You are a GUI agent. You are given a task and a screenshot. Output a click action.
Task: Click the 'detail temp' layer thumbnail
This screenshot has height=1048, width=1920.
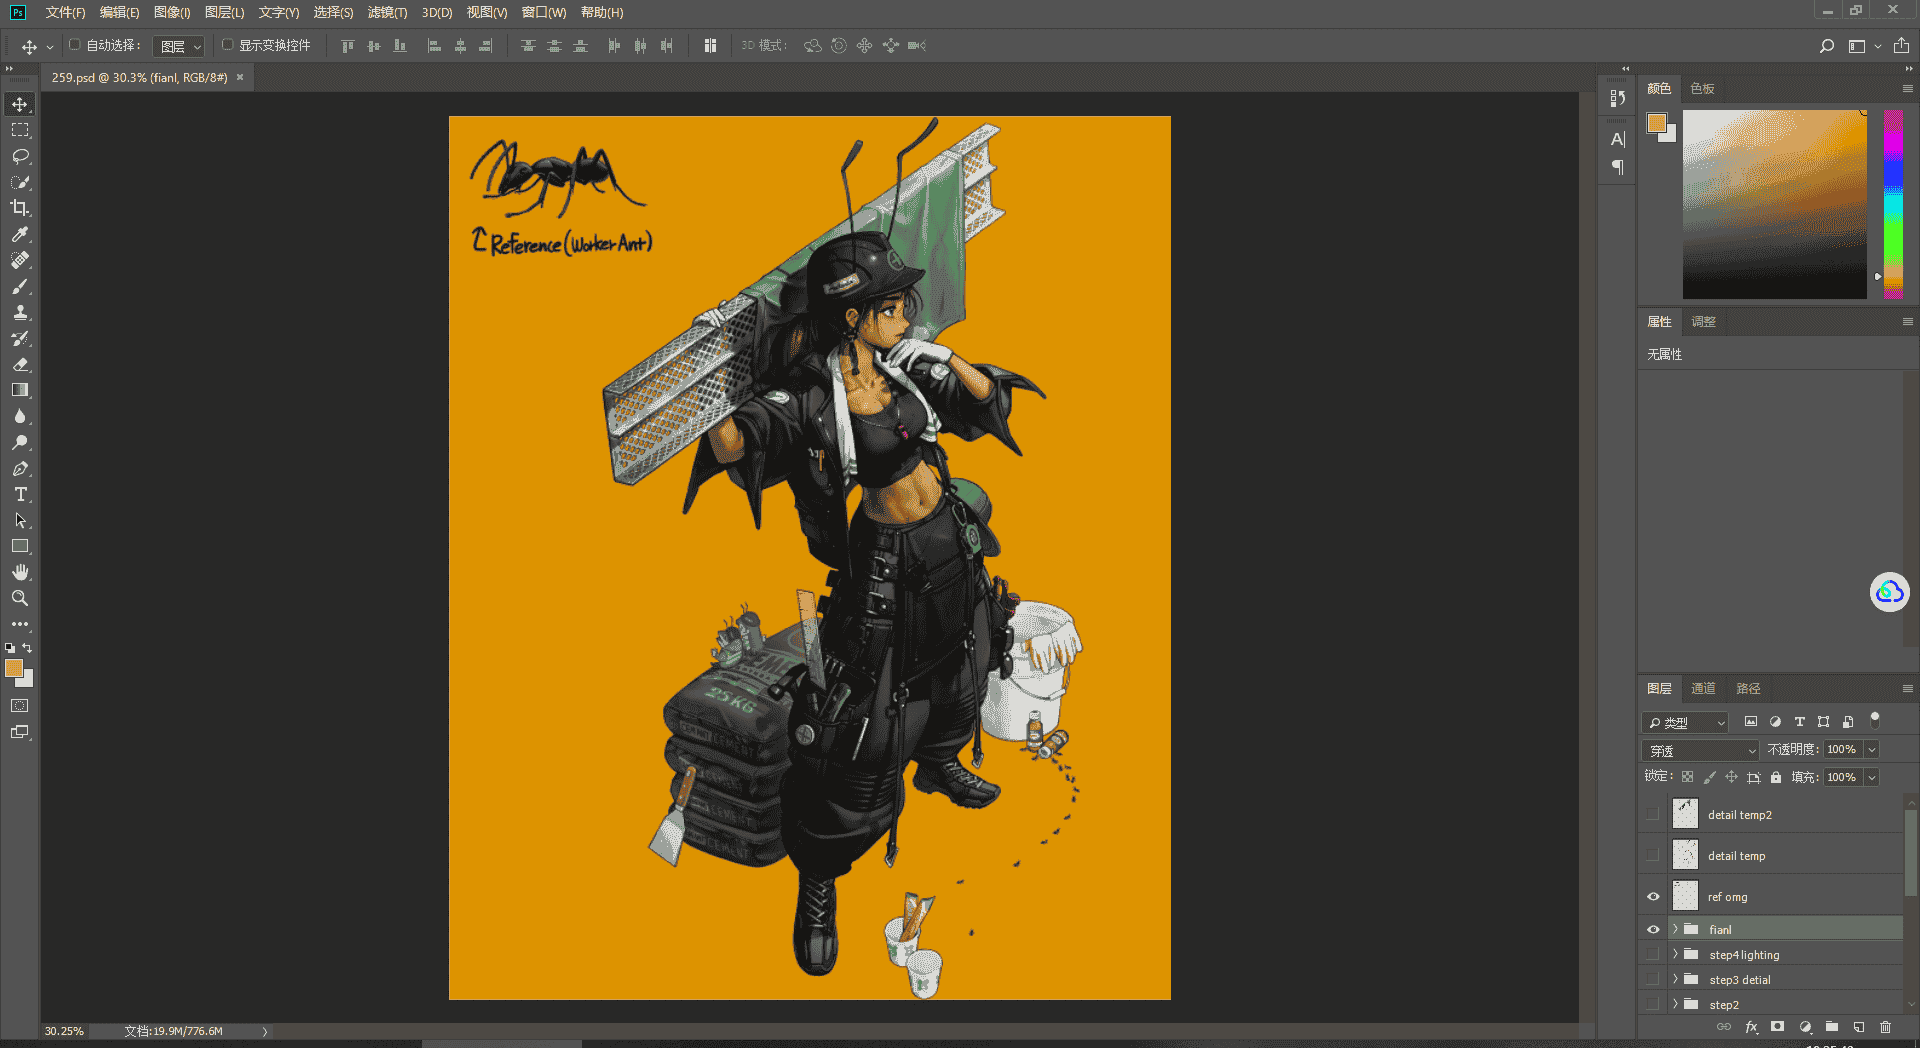coord(1686,855)
